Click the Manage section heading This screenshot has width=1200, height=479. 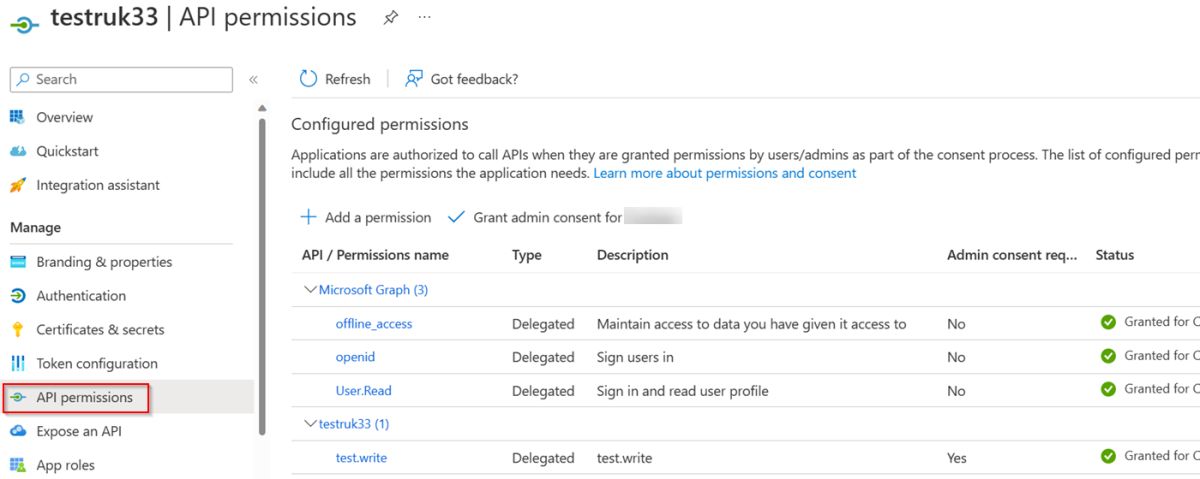(35, 228)
